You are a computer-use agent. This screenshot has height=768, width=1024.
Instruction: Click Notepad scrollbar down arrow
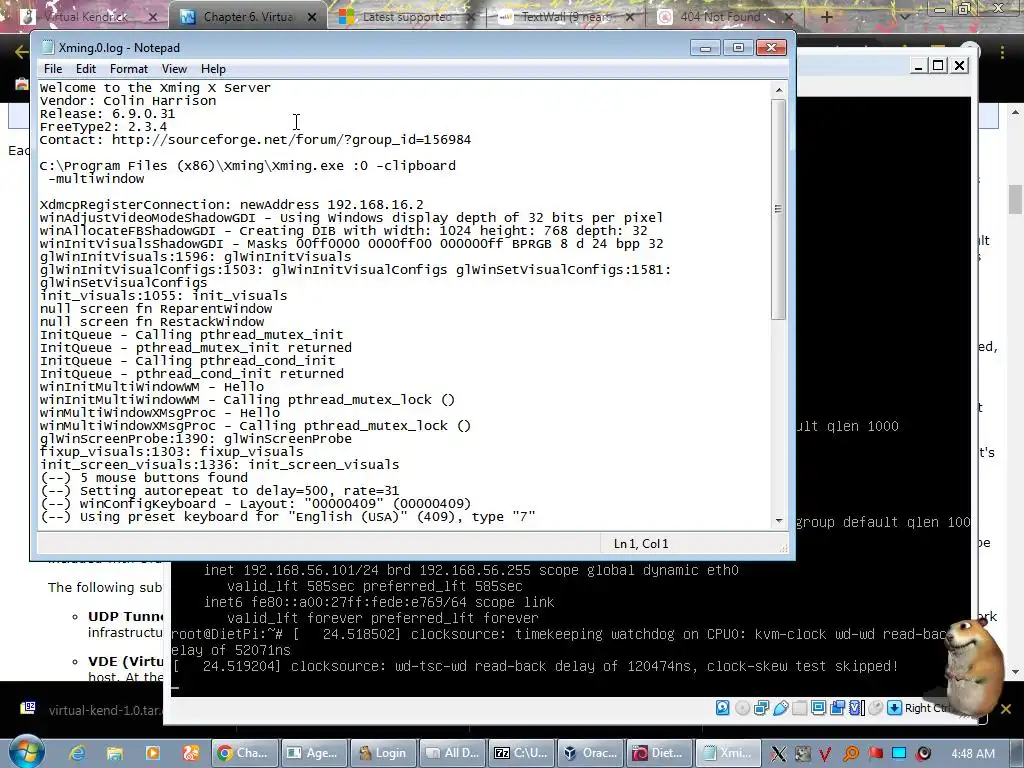(778, 520)
